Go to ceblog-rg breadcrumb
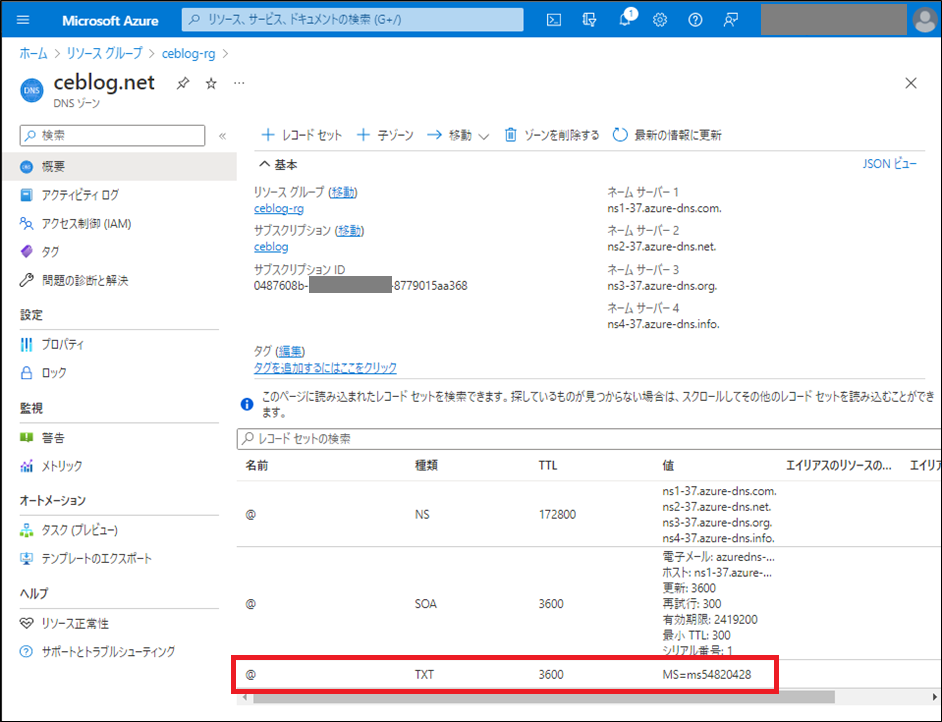Image resolution: width=942 pixels, height=722 pixels. (x=189, y=53)
